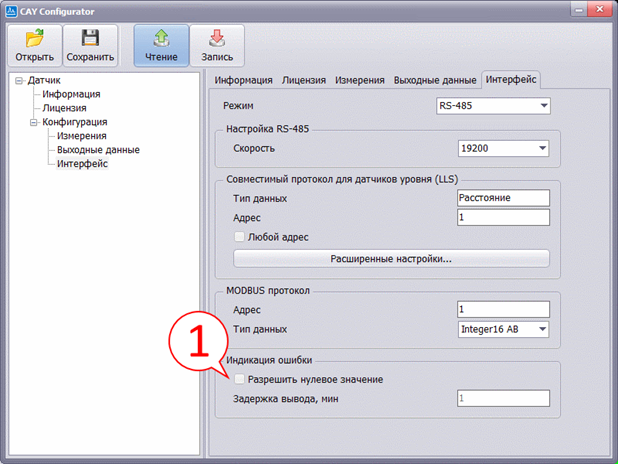Image resolution: width=618 pixels, height=464 pixels.
Task: Click the Открыть folder icon
Action: click(x=34, y=39)
